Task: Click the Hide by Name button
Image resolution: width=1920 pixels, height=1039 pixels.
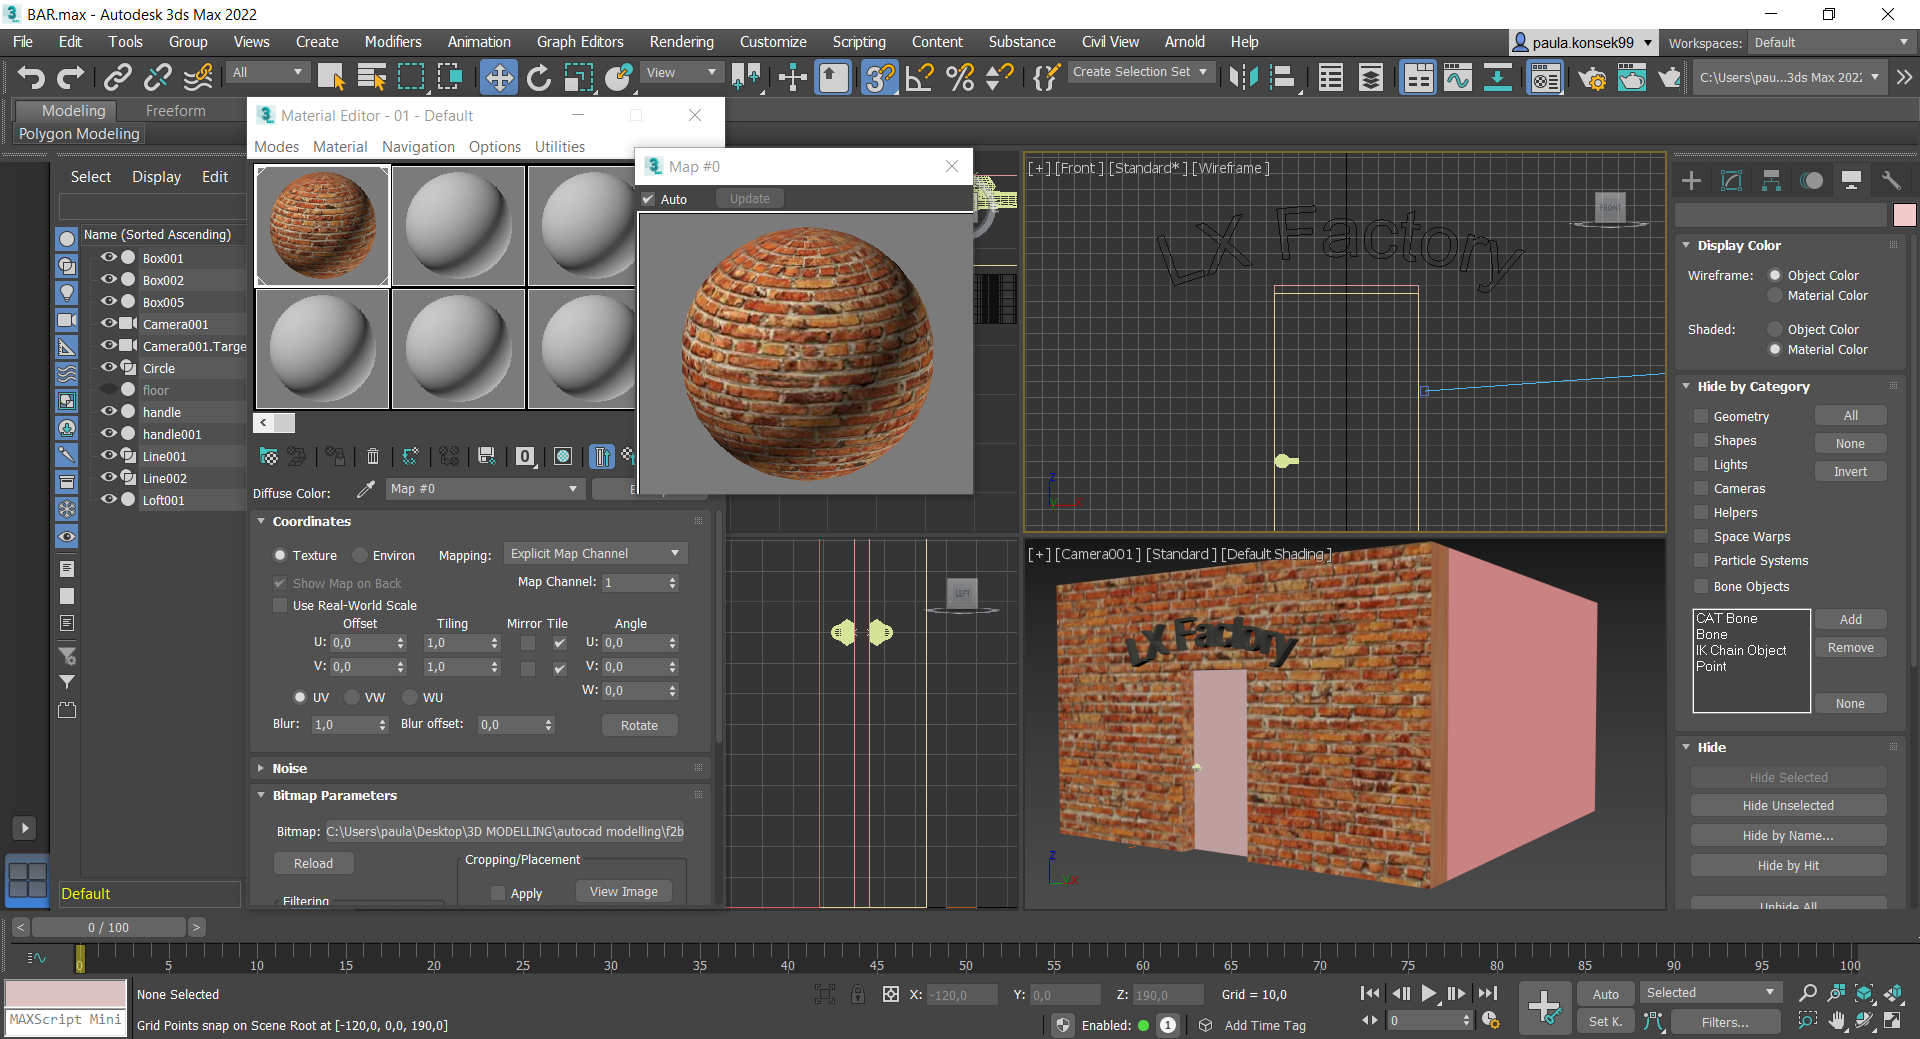Action: pos(1788,835)
